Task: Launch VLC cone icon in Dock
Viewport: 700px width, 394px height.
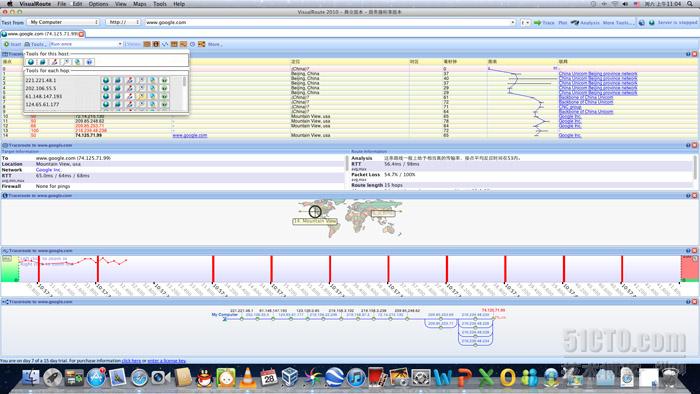Action: (x=248, y=377)
